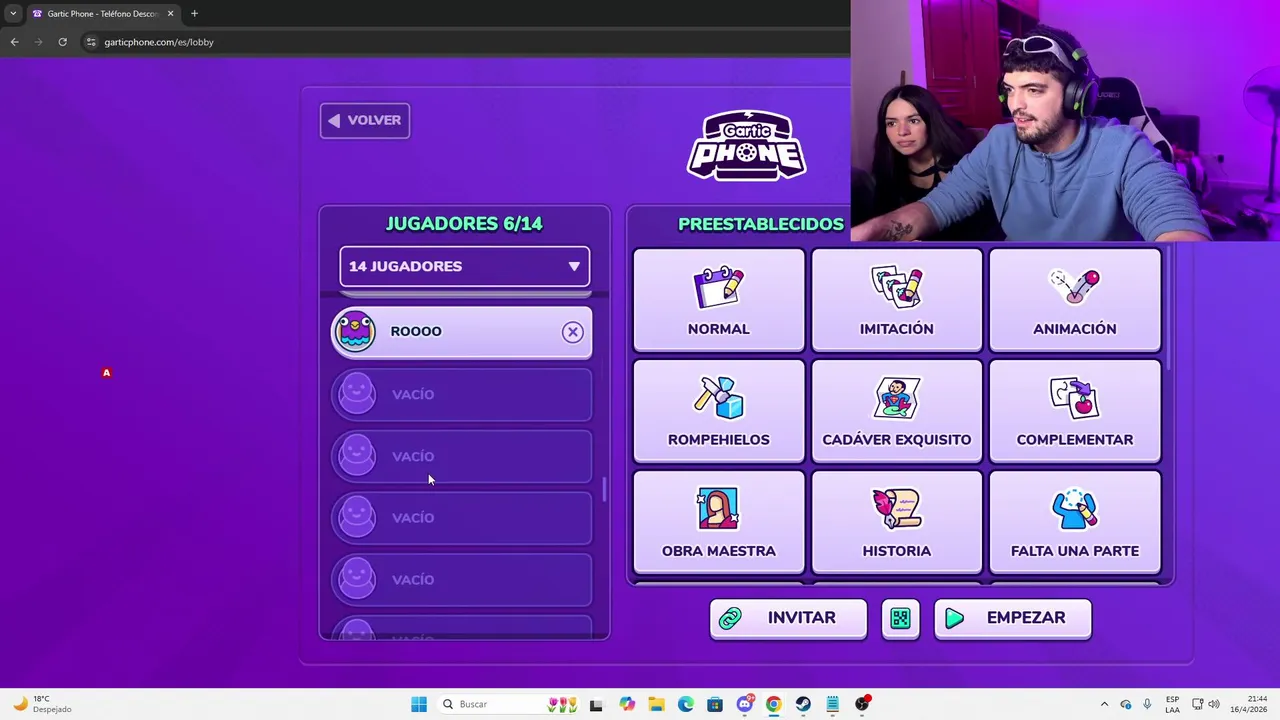Click the Jugadores 6/14 heading
Viewport: 1280px width, 720px height.
[464, 224]
